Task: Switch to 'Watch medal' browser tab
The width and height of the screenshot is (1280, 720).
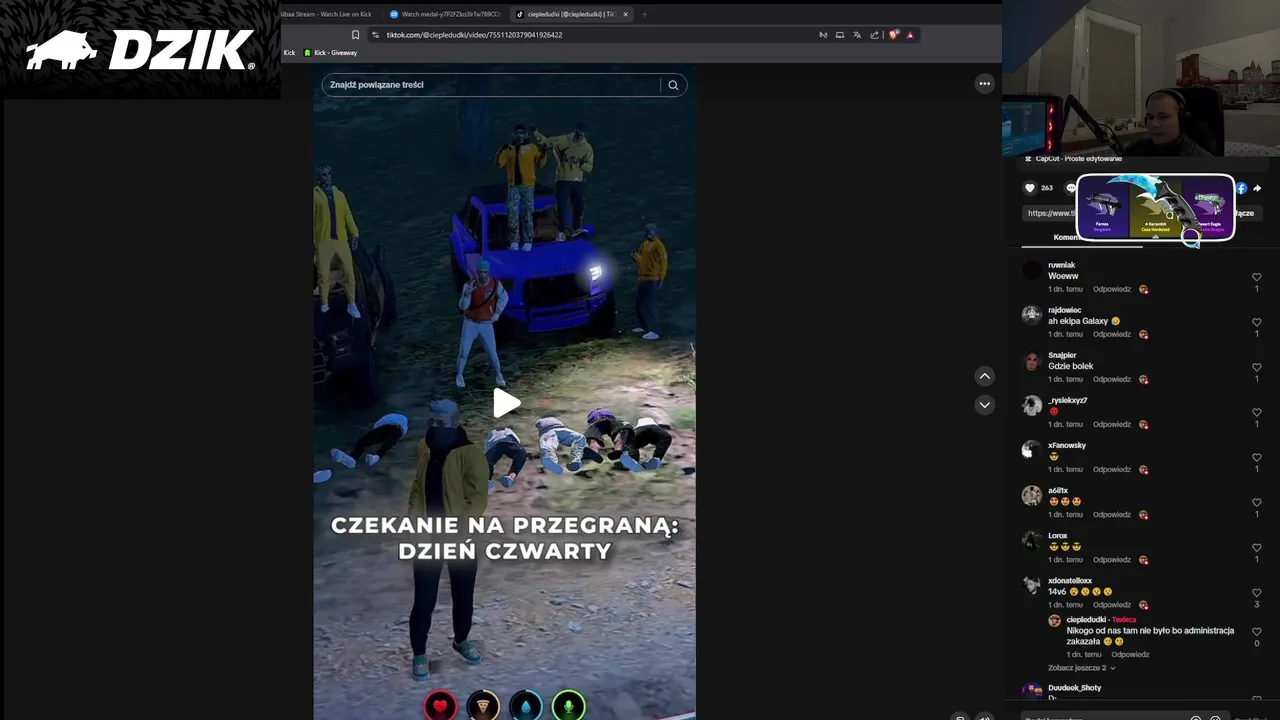Action: point(445,14)
